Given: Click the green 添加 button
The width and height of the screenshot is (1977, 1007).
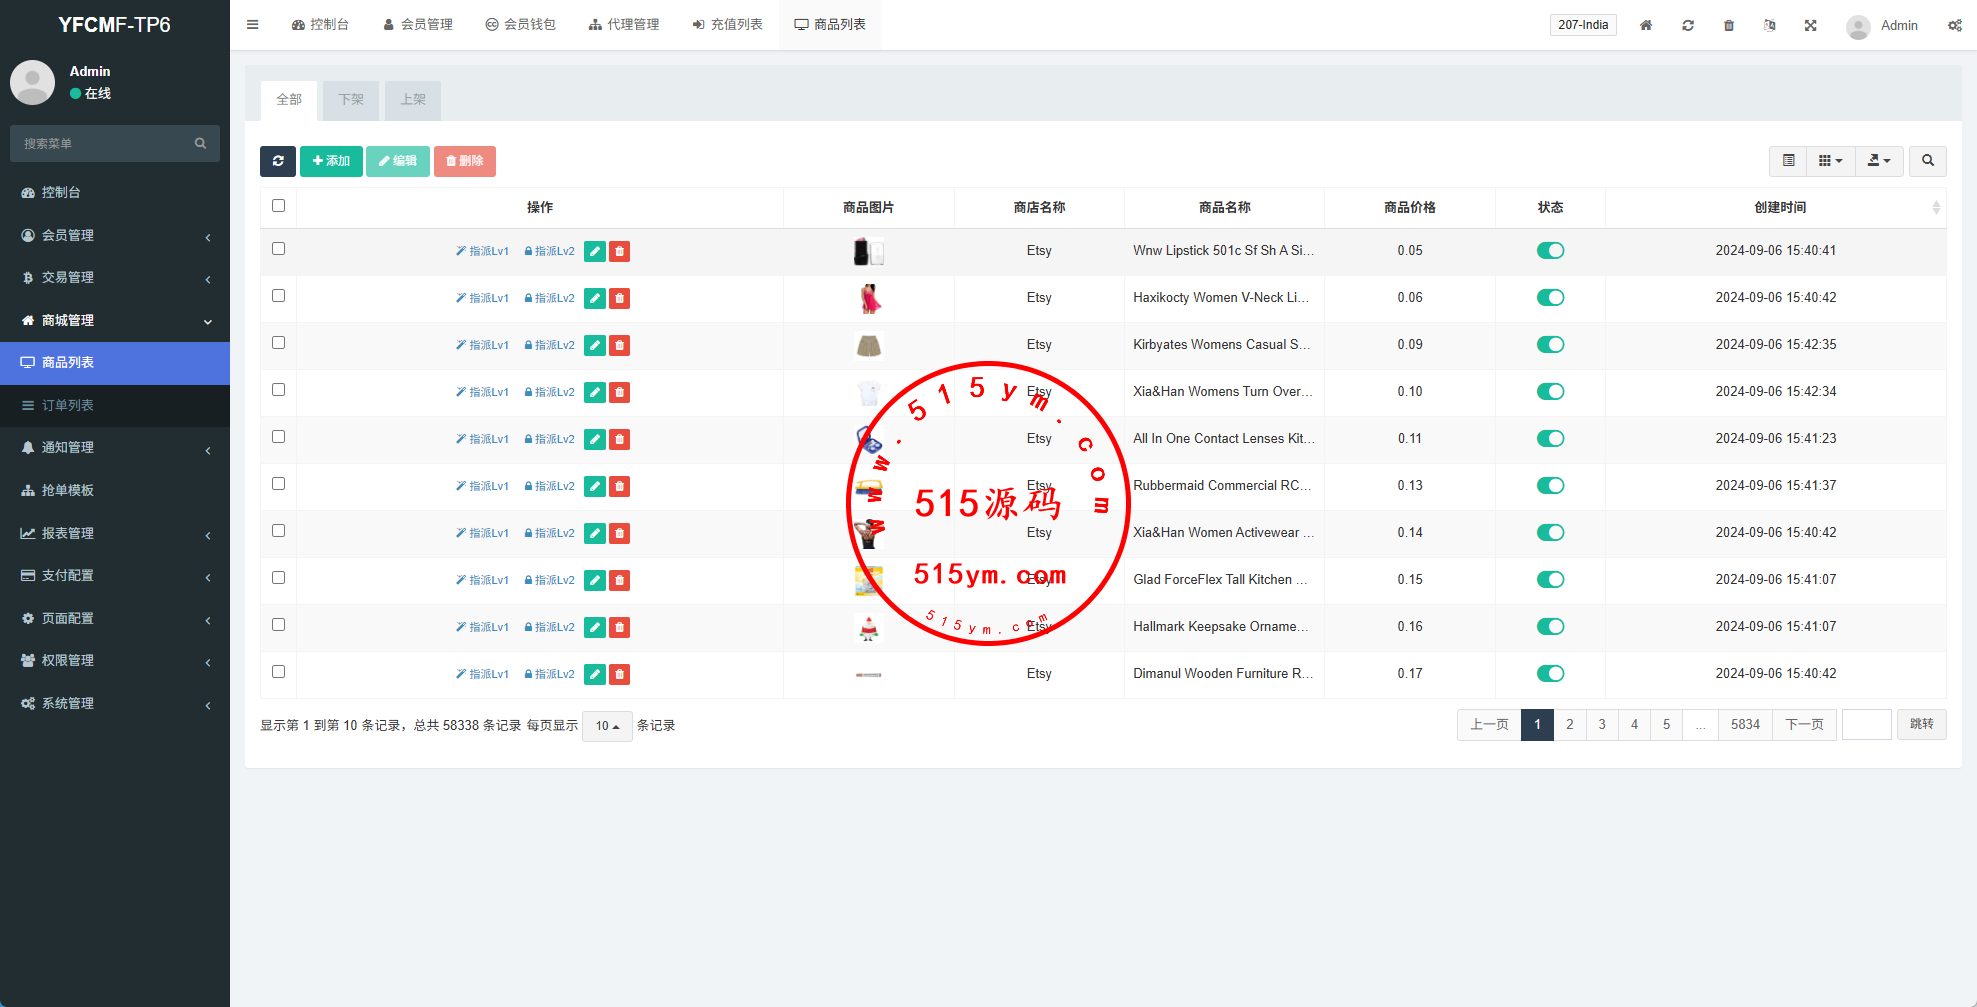Looking at the screenshot, I should click(331, 161).
